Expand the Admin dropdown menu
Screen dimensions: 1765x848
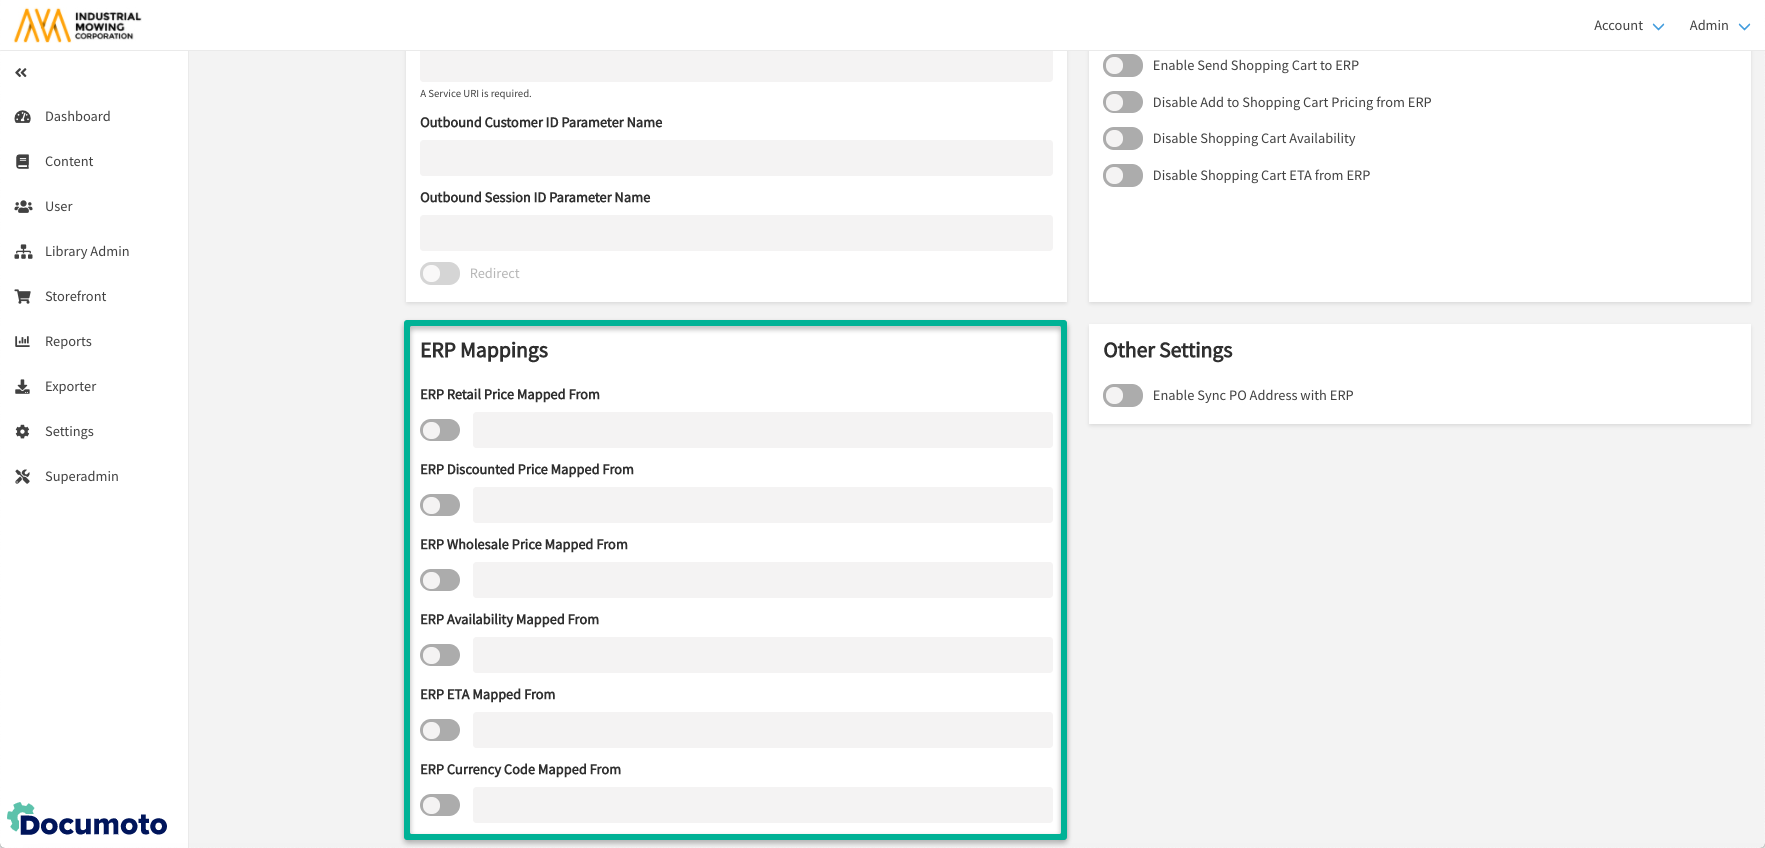(1719, 26)
